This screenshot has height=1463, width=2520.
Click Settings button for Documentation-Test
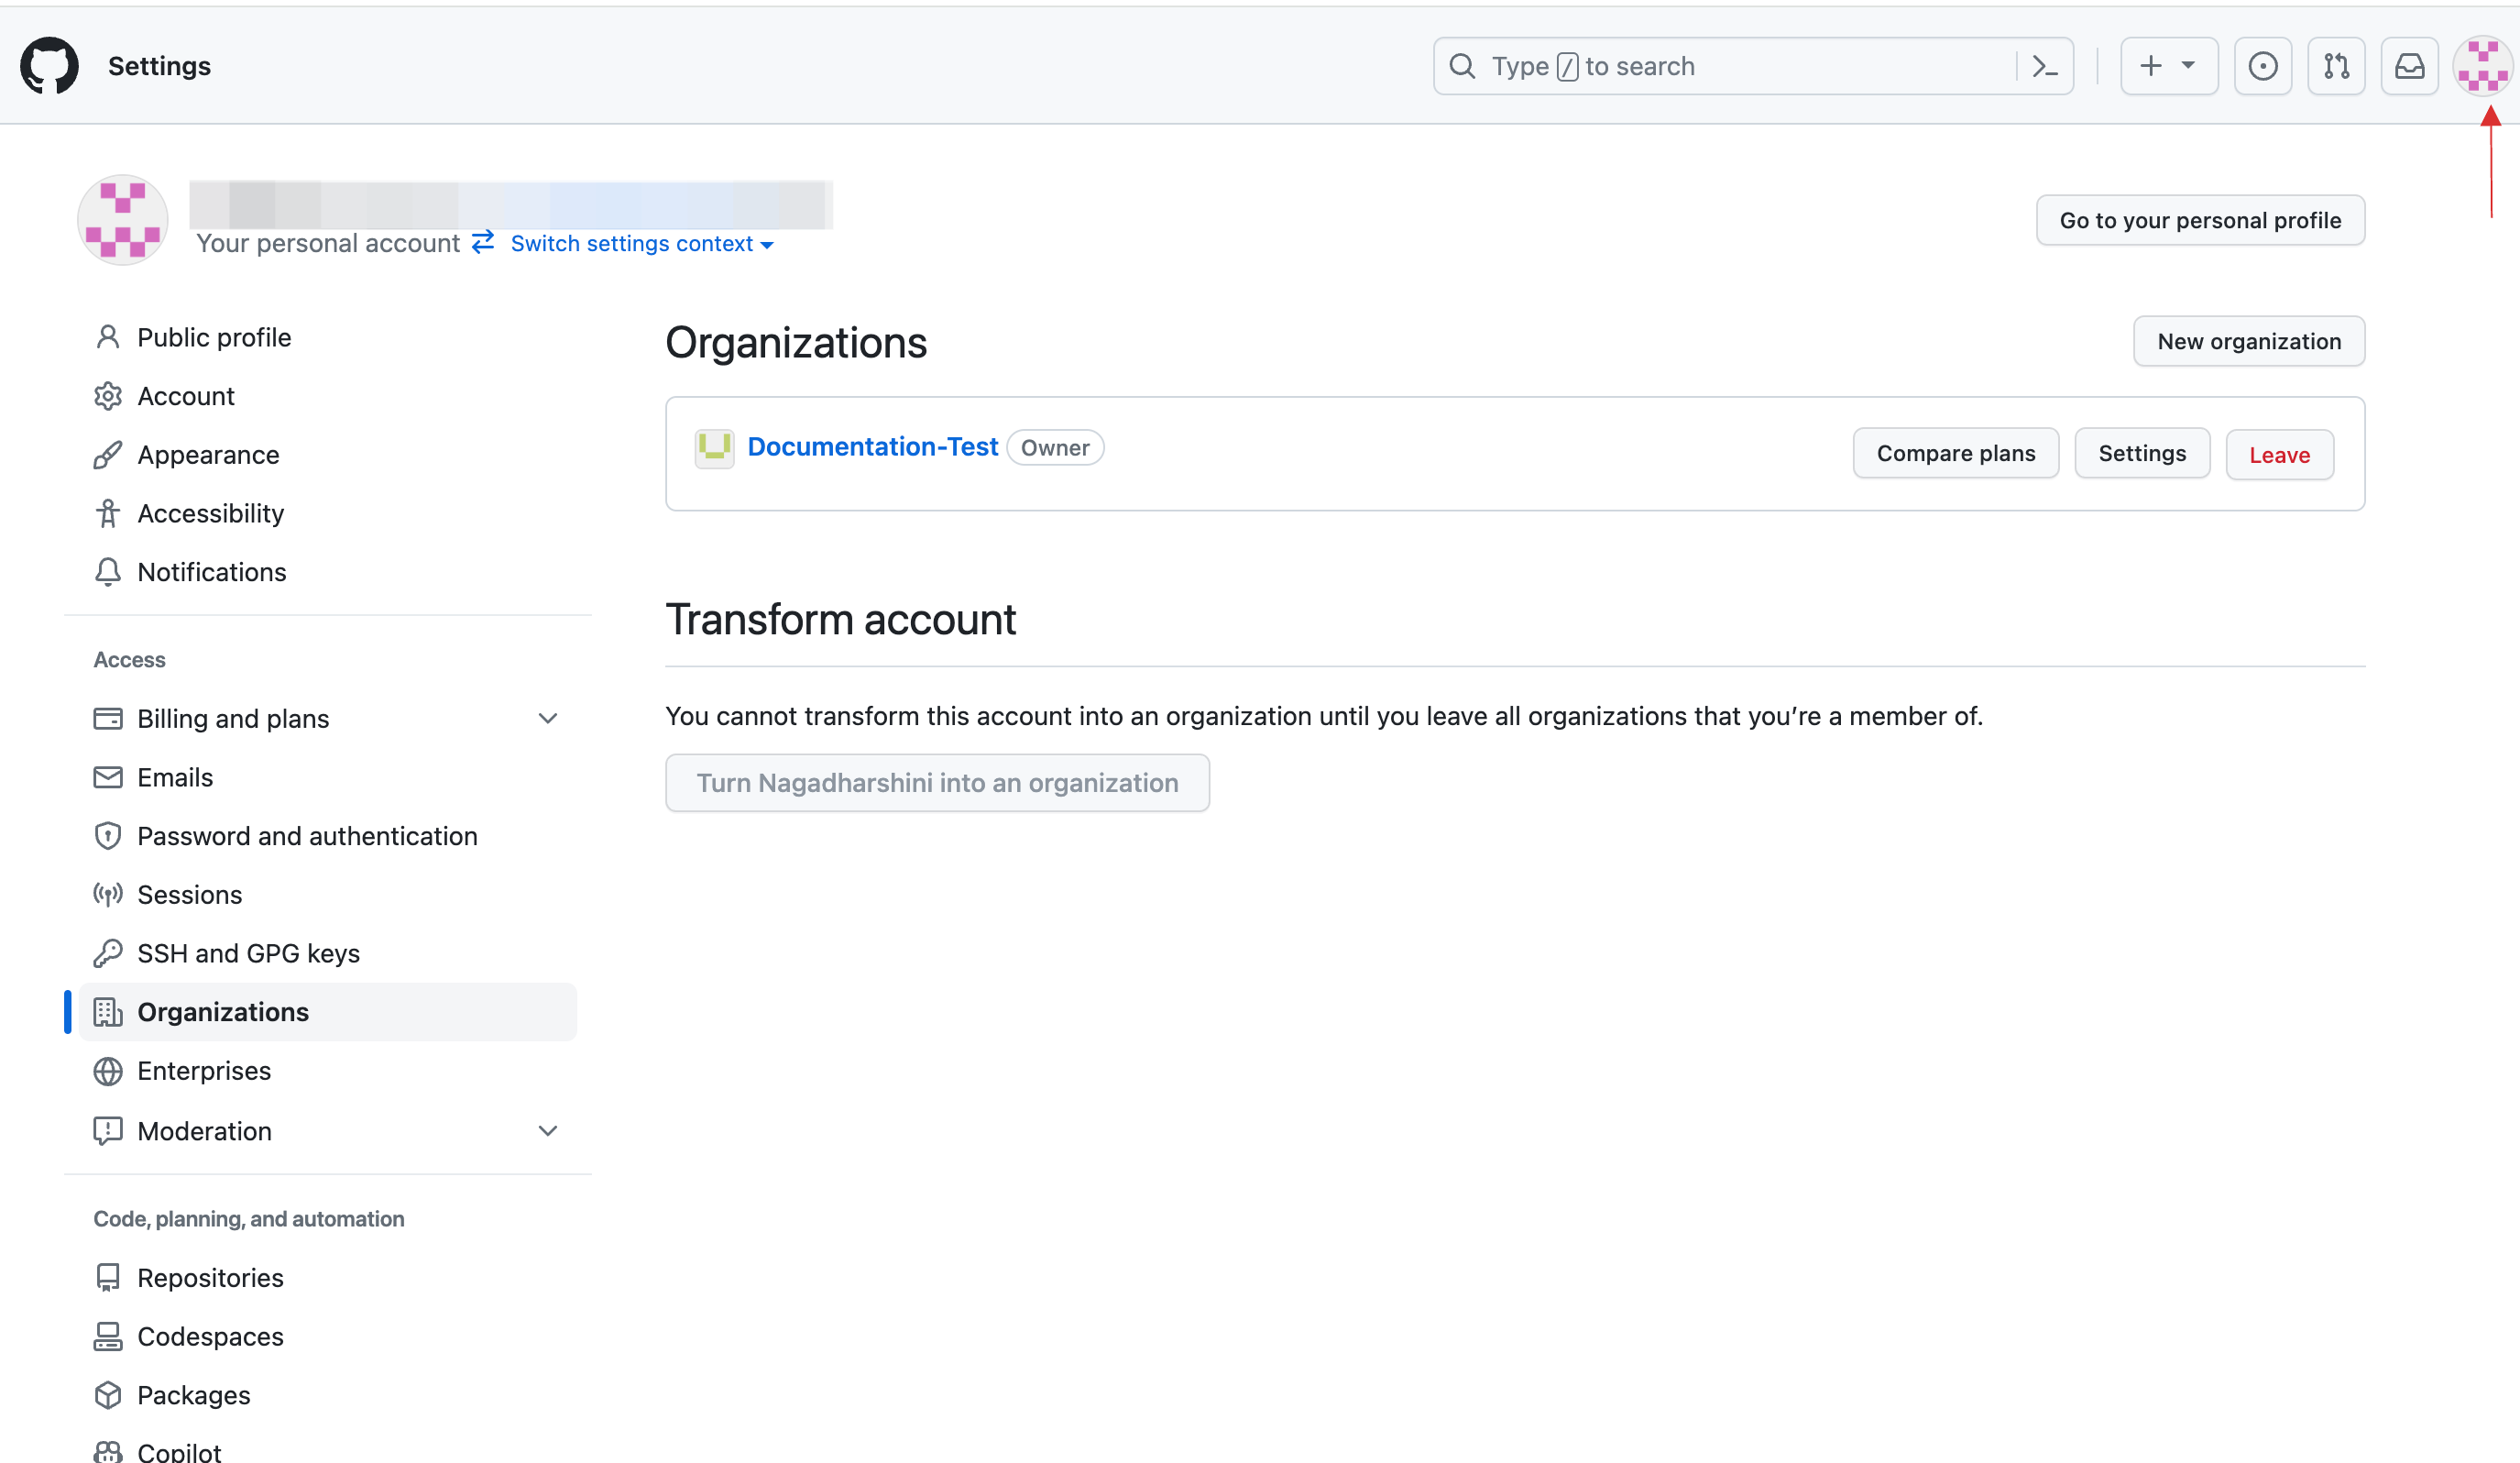pos(2142,453)
